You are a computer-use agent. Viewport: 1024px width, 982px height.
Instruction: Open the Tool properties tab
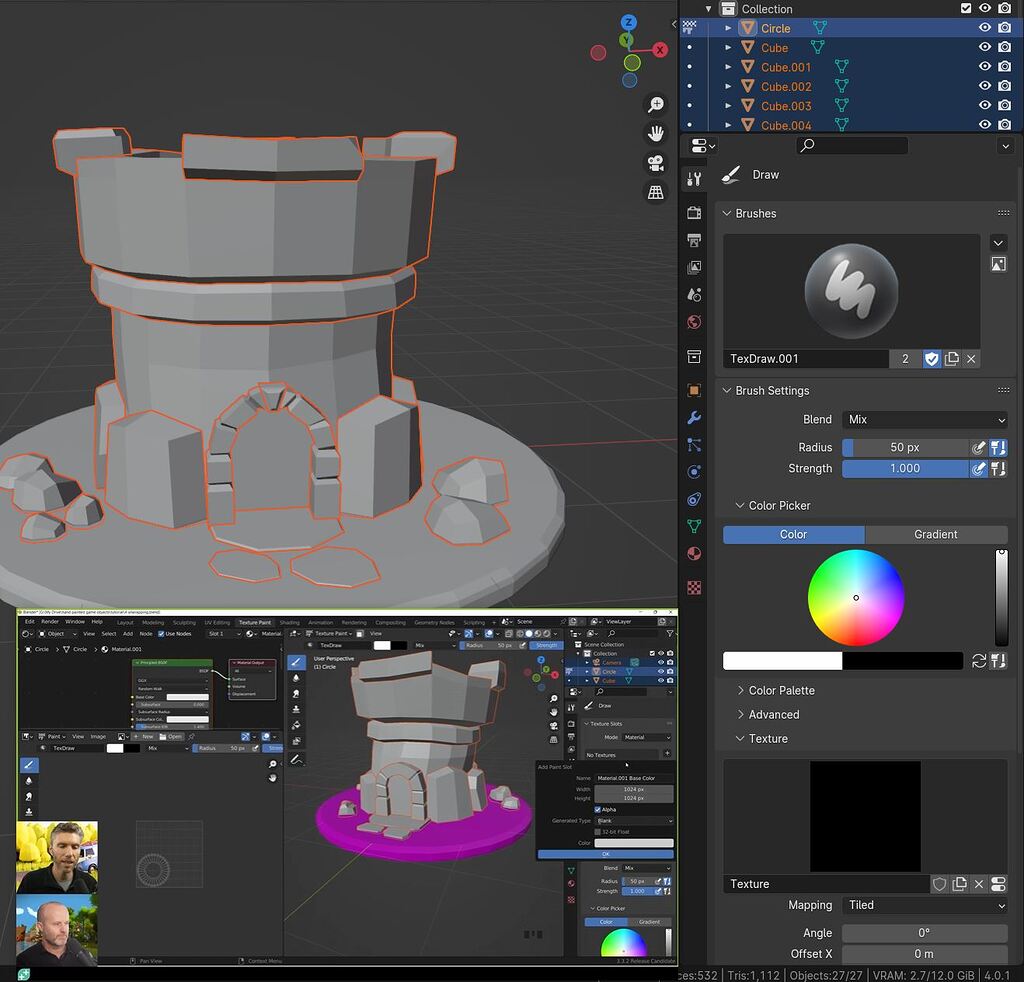(x=694, y=180)
